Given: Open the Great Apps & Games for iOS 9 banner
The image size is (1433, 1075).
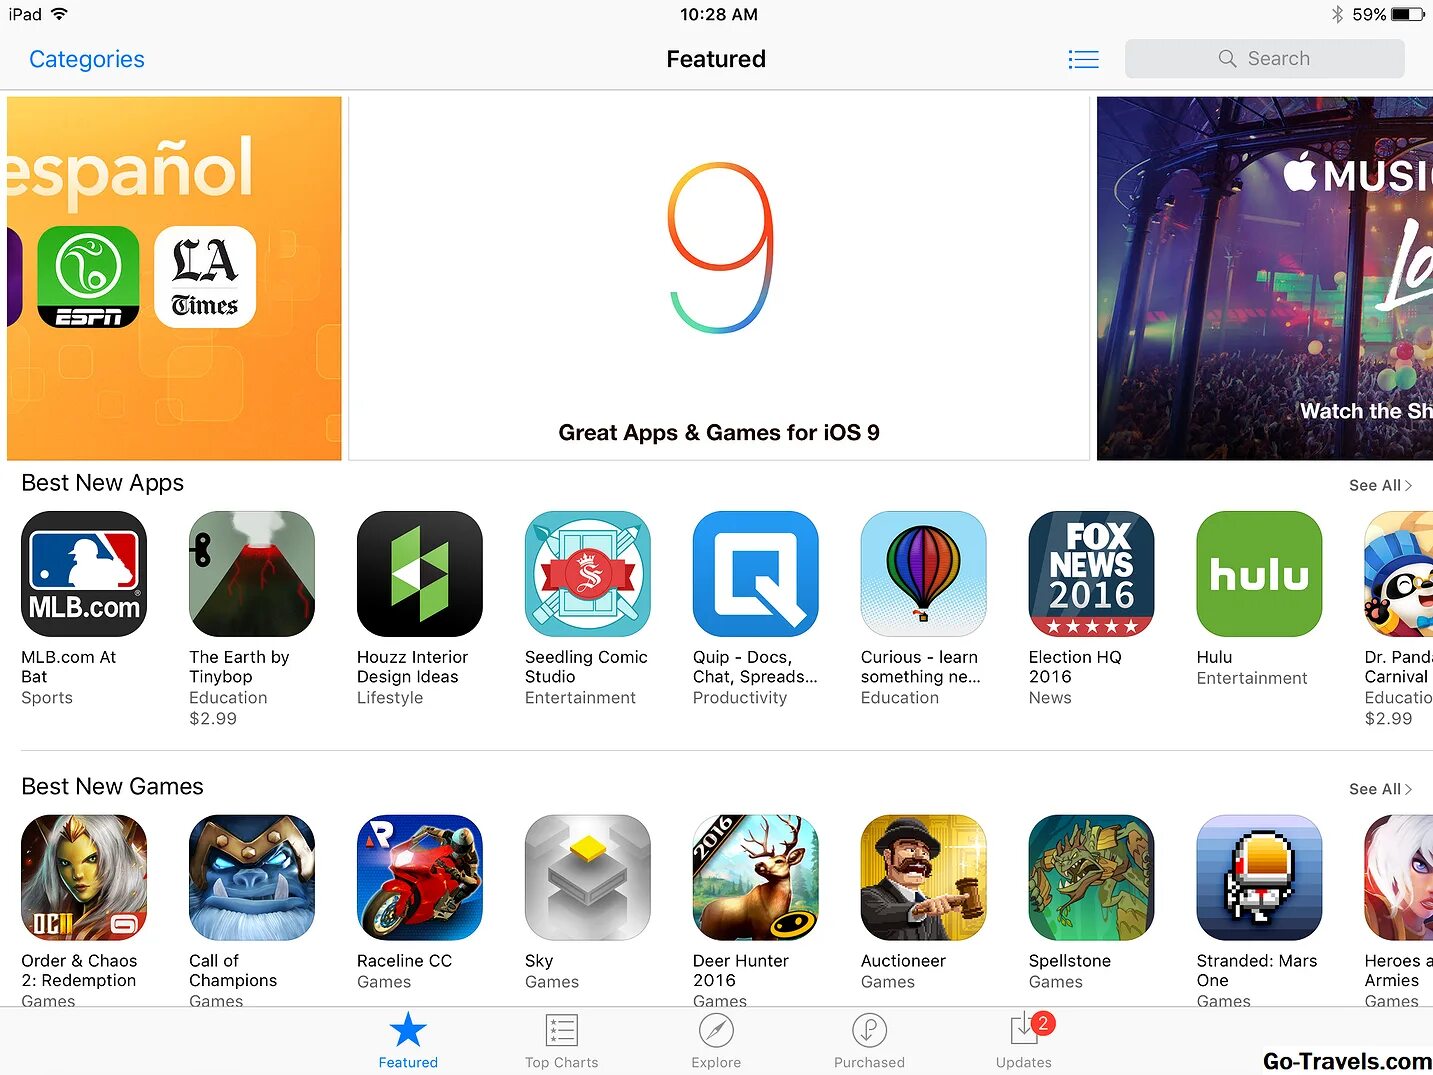Looking at the screenshot, I should click(719, 278).
